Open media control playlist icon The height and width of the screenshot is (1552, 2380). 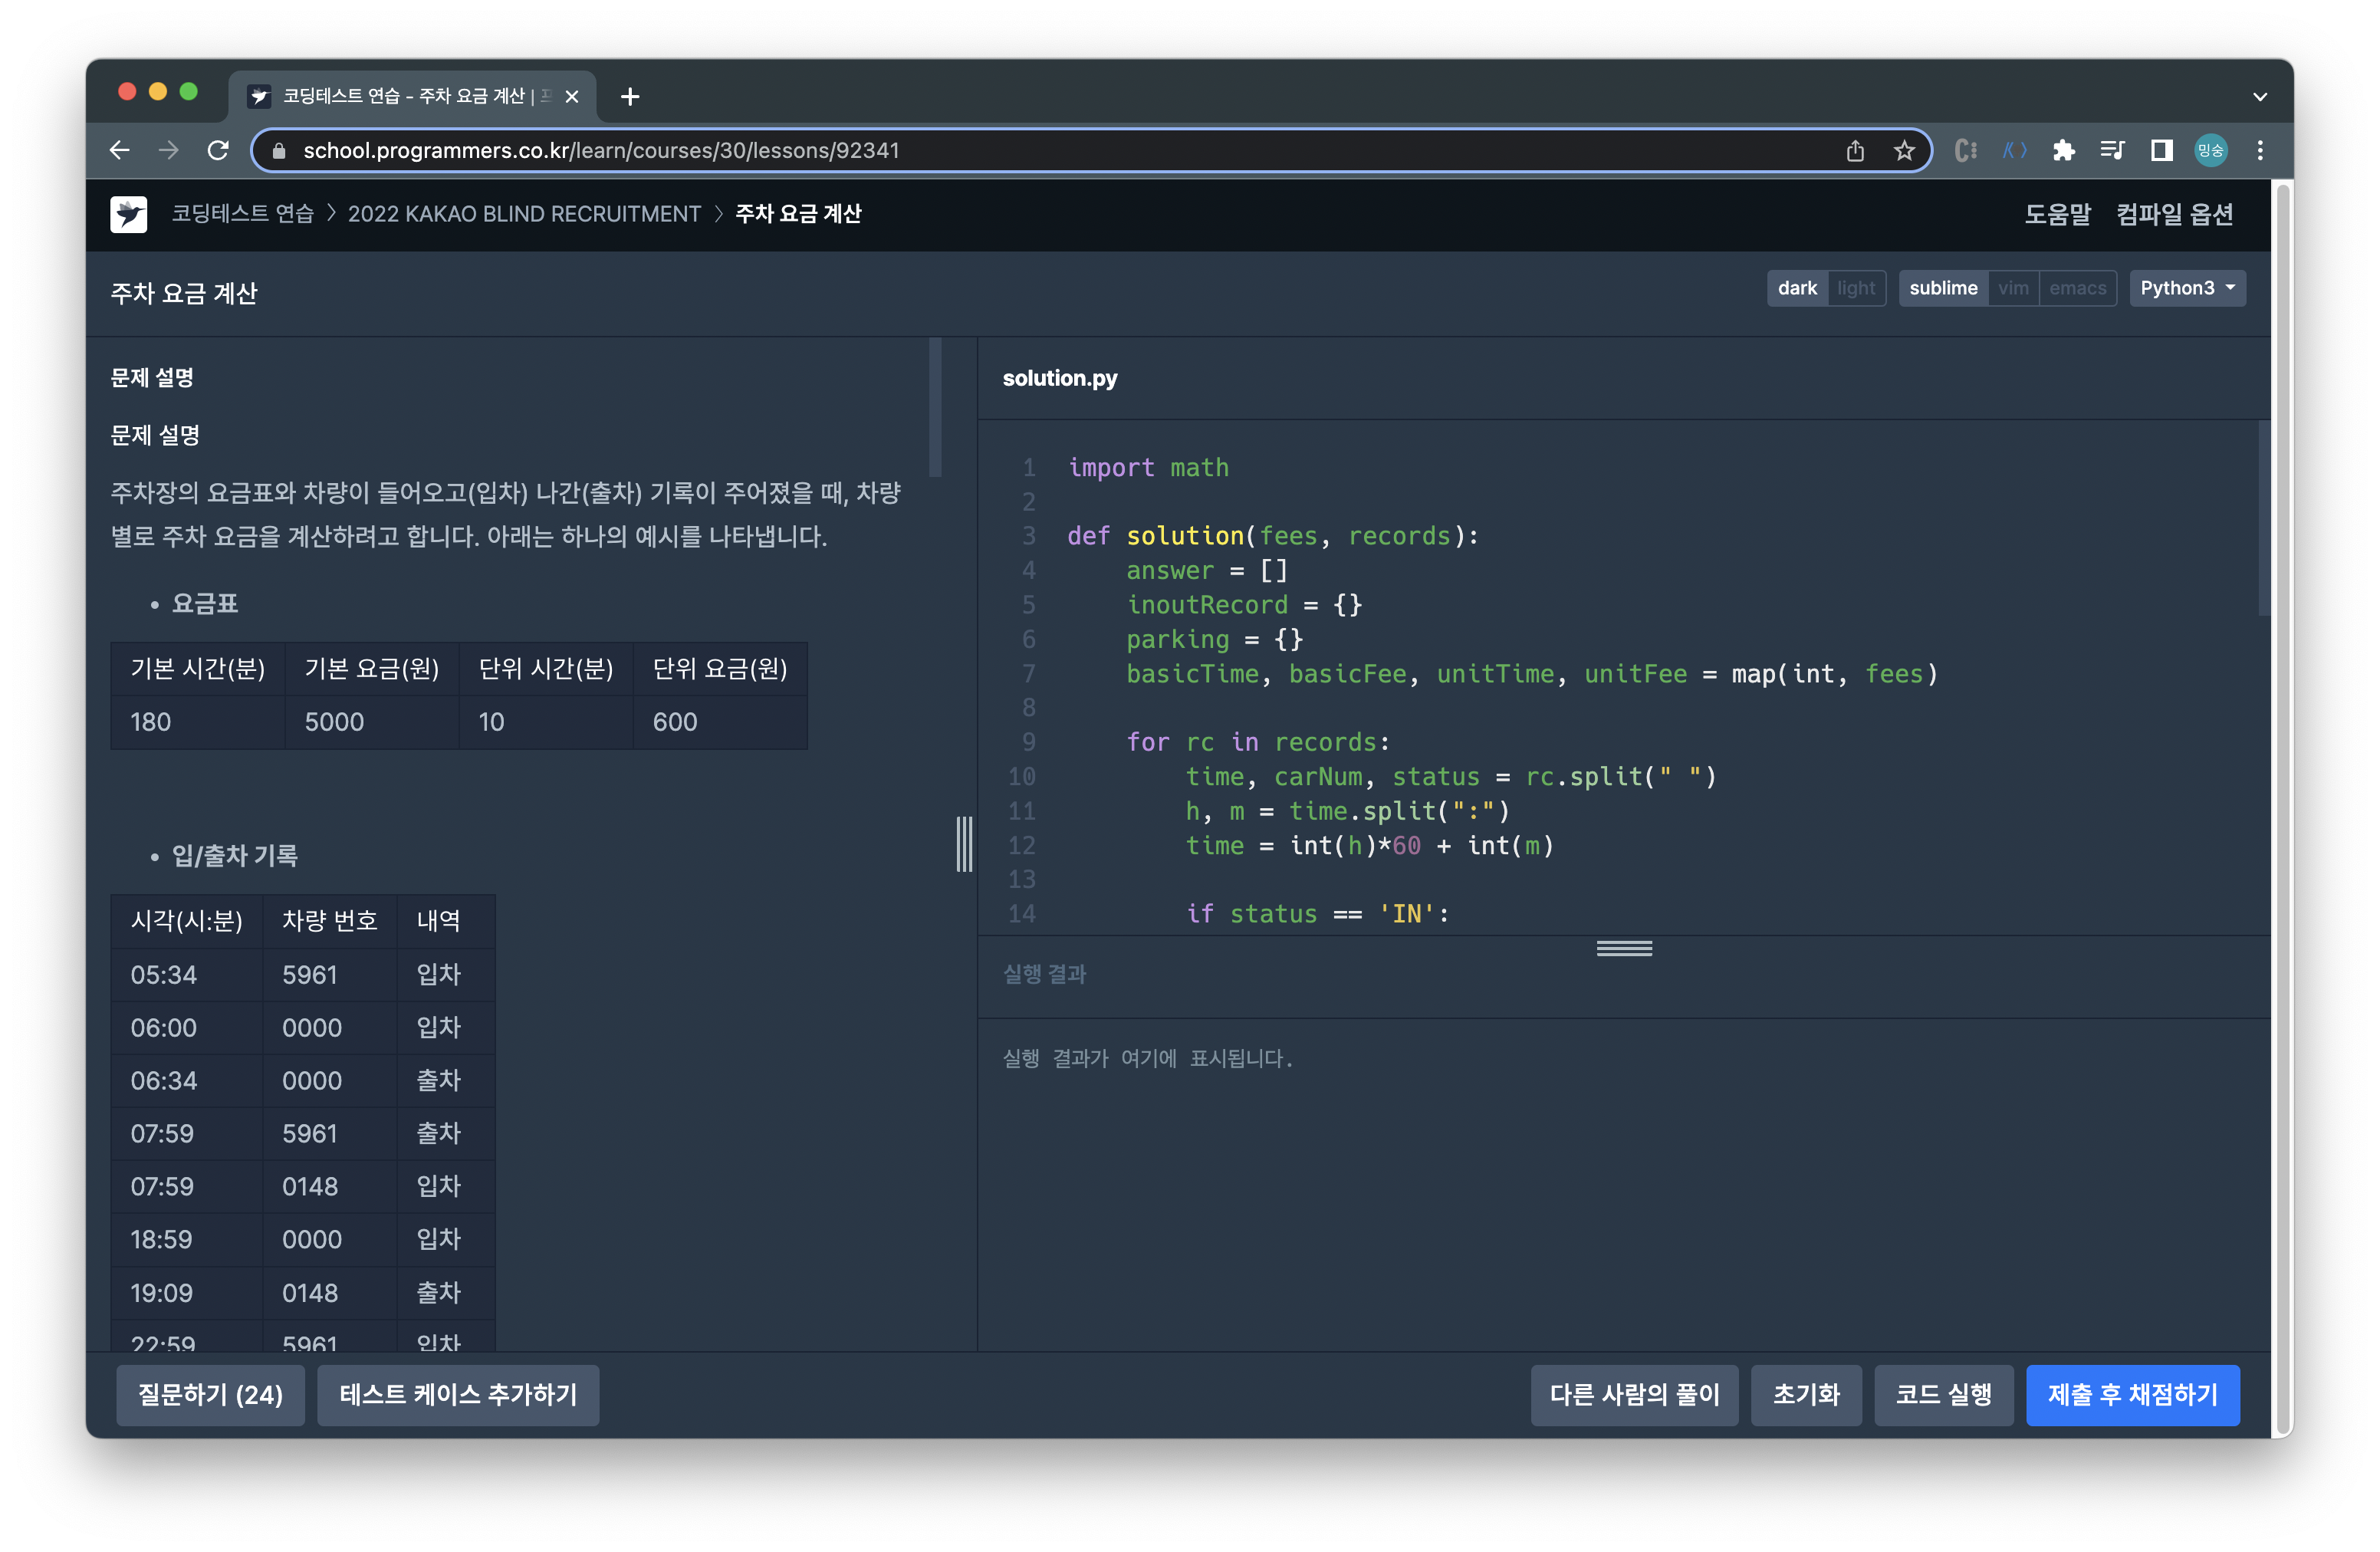[x=2112, y=150]
